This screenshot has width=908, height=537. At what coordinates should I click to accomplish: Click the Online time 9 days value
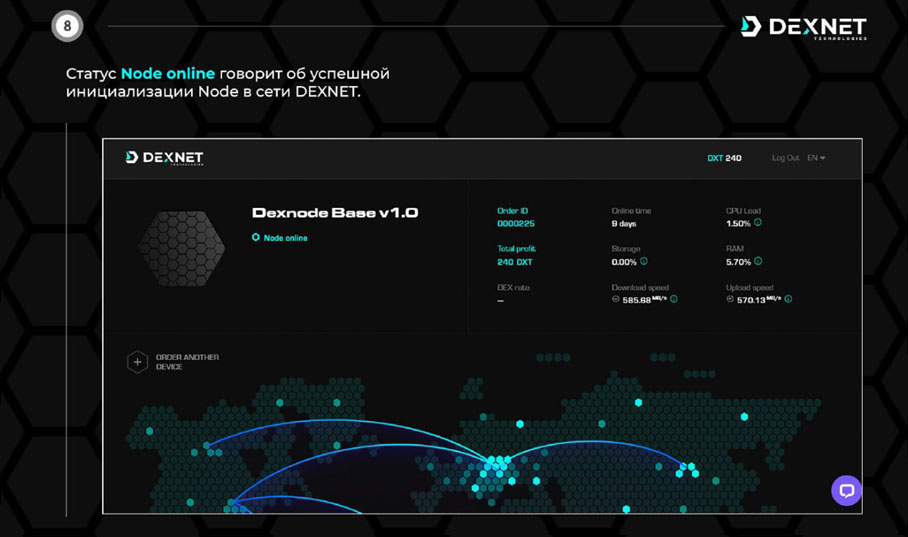(624, 224)
